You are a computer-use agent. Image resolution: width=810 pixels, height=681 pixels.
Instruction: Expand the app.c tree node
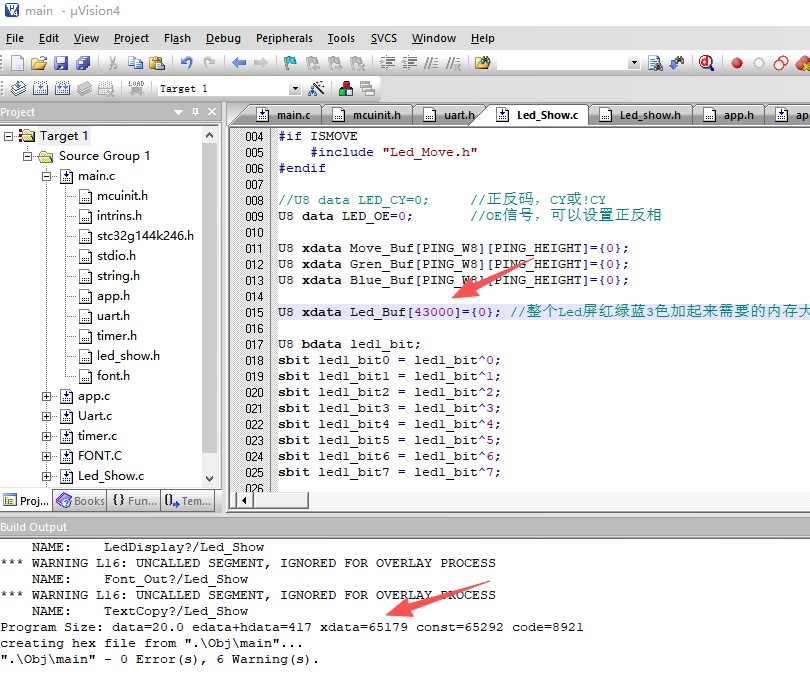(x=47, y=396)
